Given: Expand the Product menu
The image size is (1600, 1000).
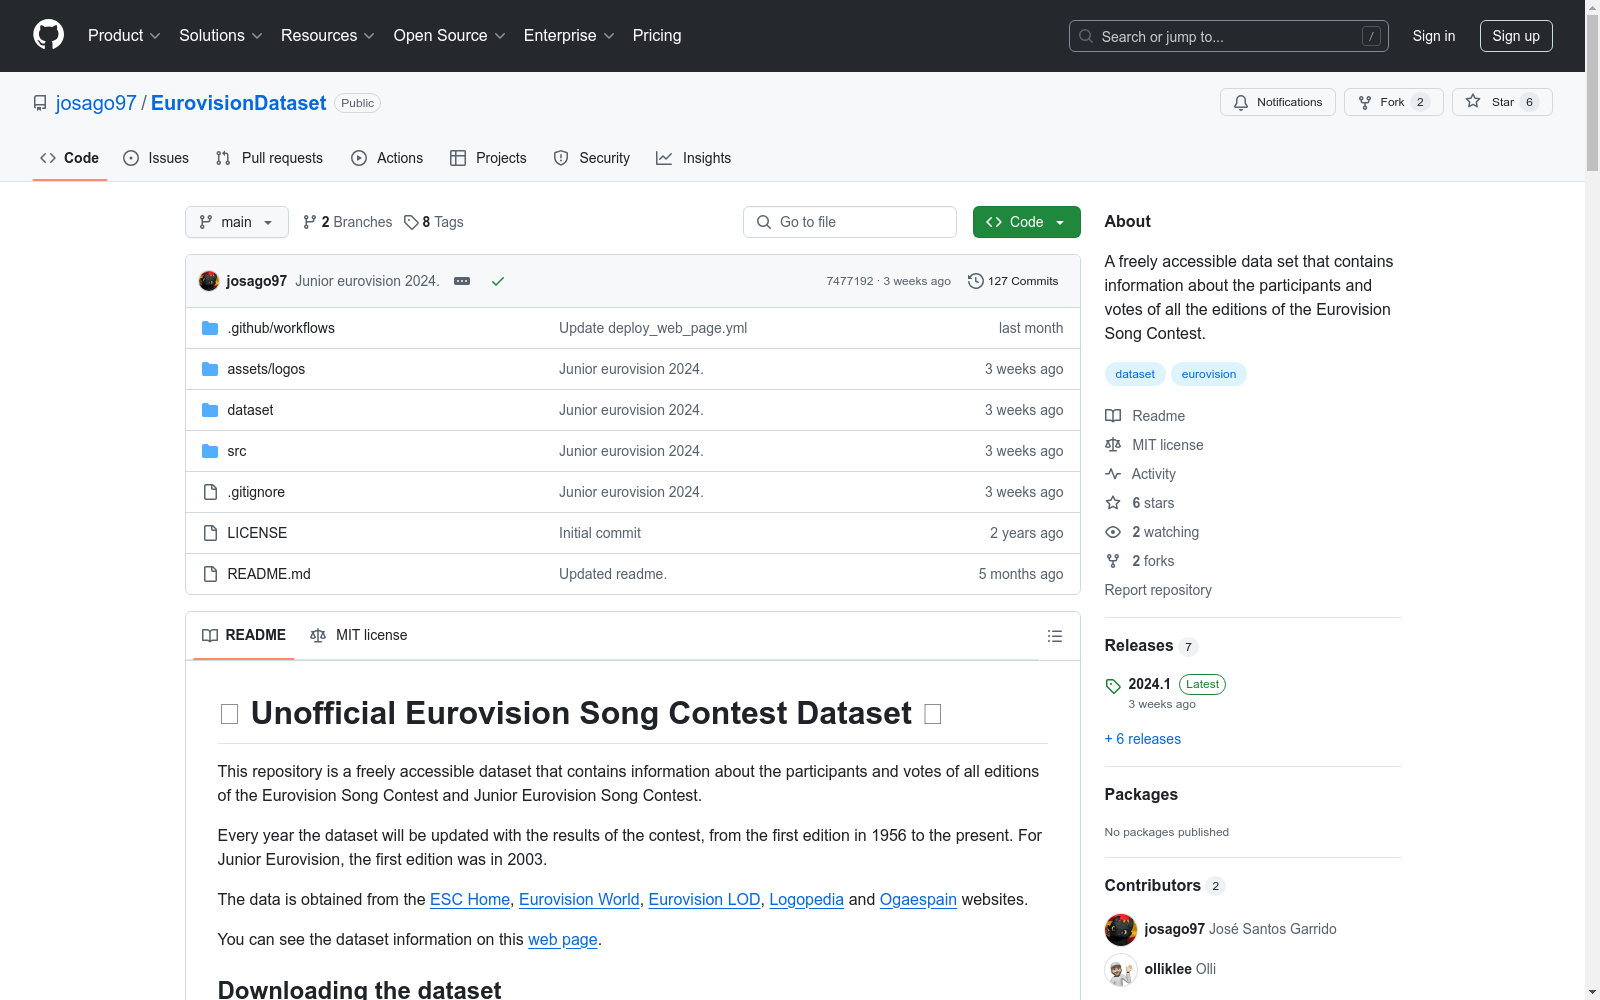Looking at the screenshot, I should pyautogui.click(x=124, y=36).
